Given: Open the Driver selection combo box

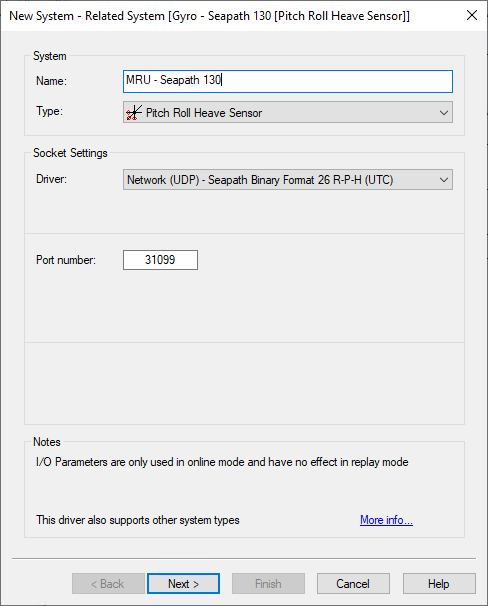Looking at the screenshot, I should pos(288,180).
